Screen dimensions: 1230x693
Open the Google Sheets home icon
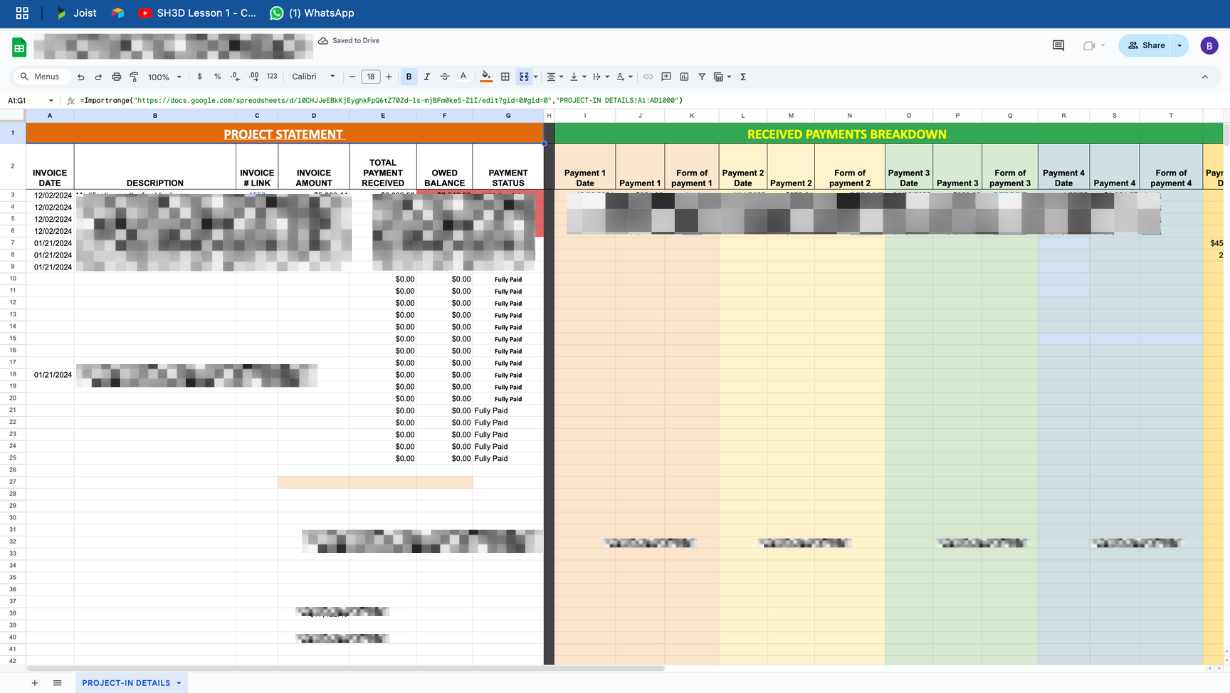(18, 47)
